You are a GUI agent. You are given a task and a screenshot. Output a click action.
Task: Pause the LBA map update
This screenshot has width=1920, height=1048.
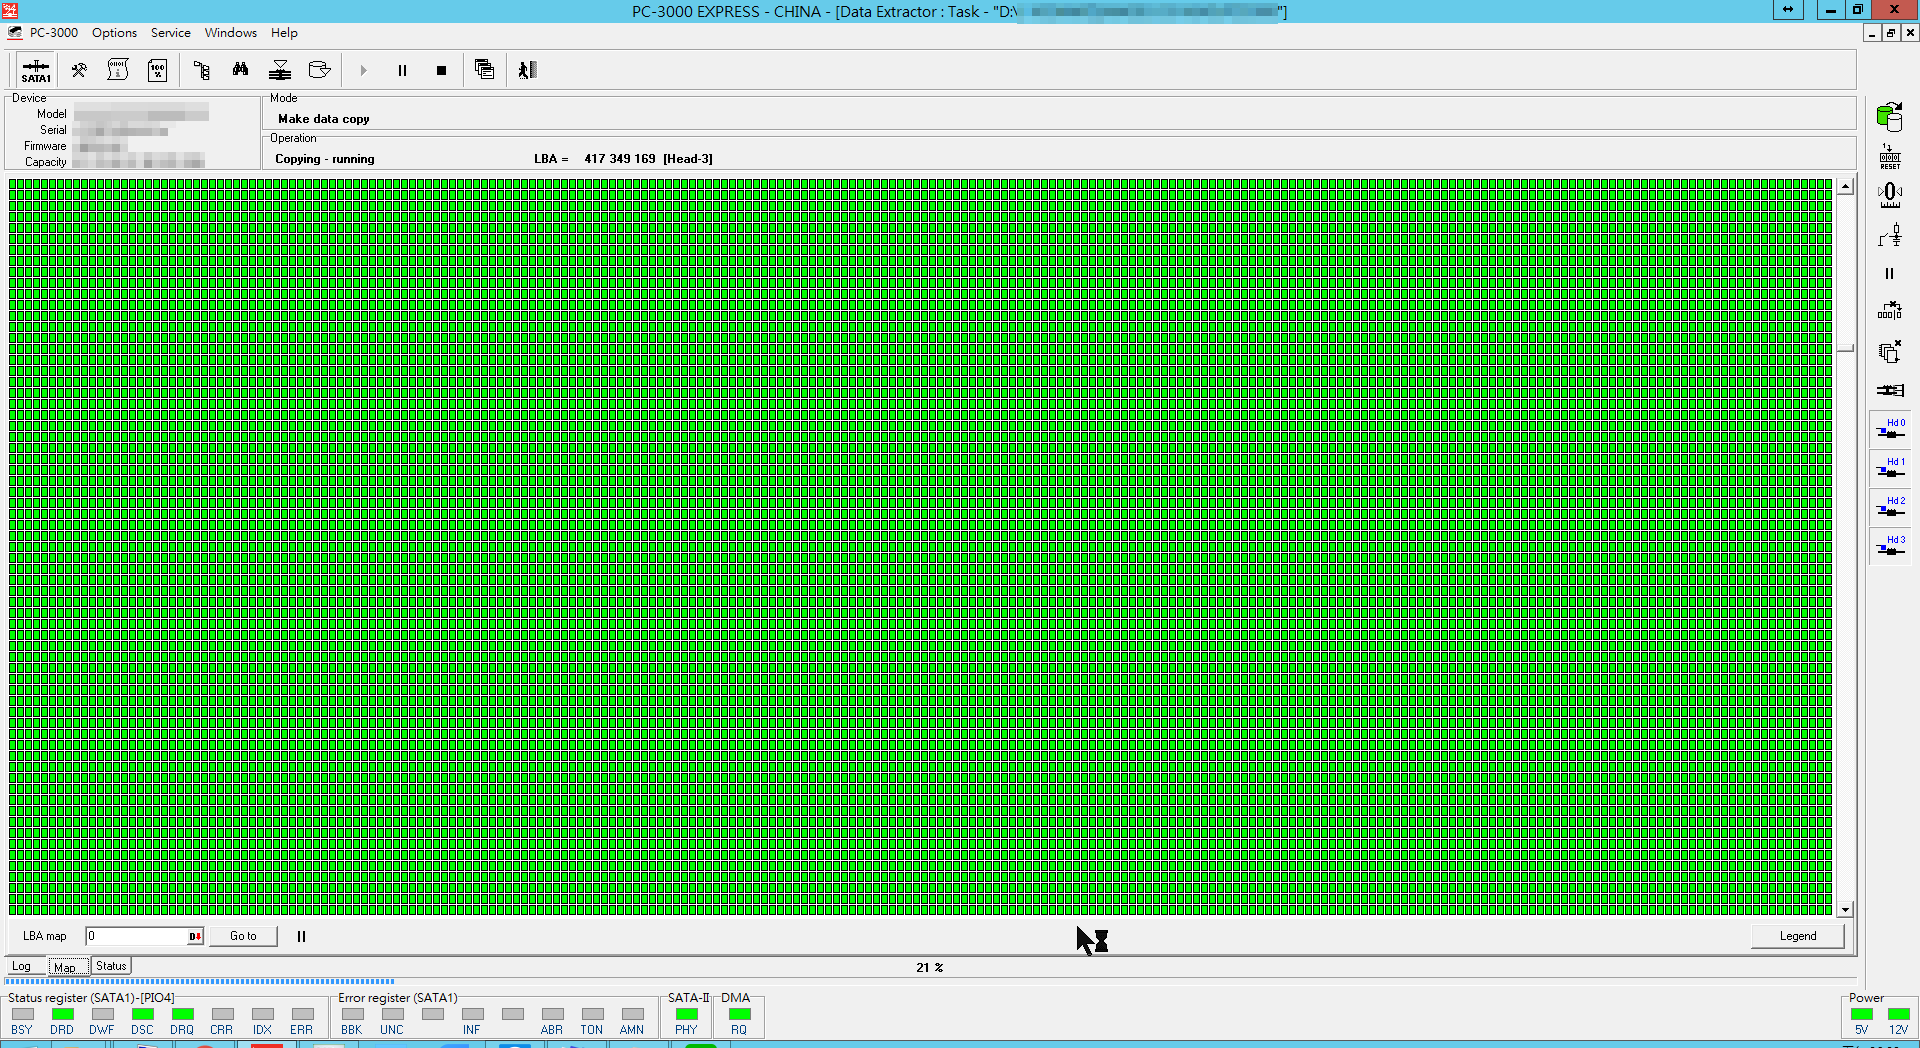tap(301, 936)
